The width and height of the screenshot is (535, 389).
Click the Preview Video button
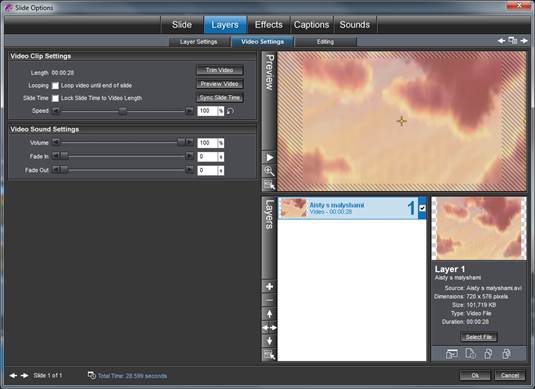(220, 84)
